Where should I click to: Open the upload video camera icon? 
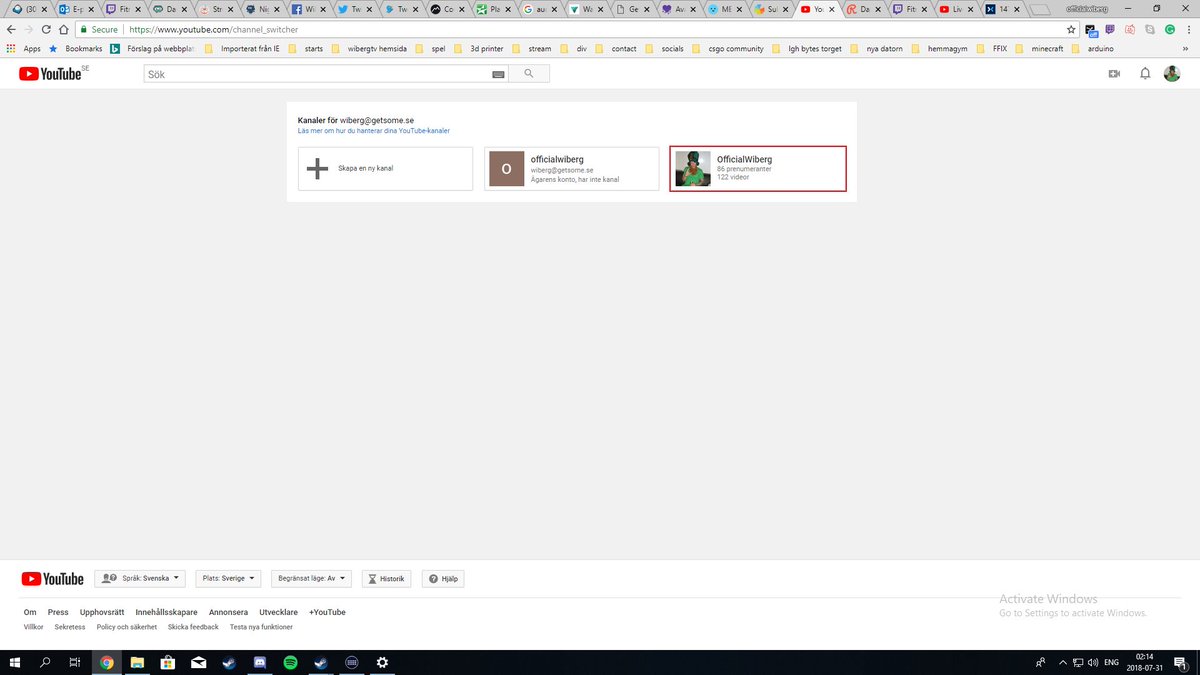(1114, 74)
